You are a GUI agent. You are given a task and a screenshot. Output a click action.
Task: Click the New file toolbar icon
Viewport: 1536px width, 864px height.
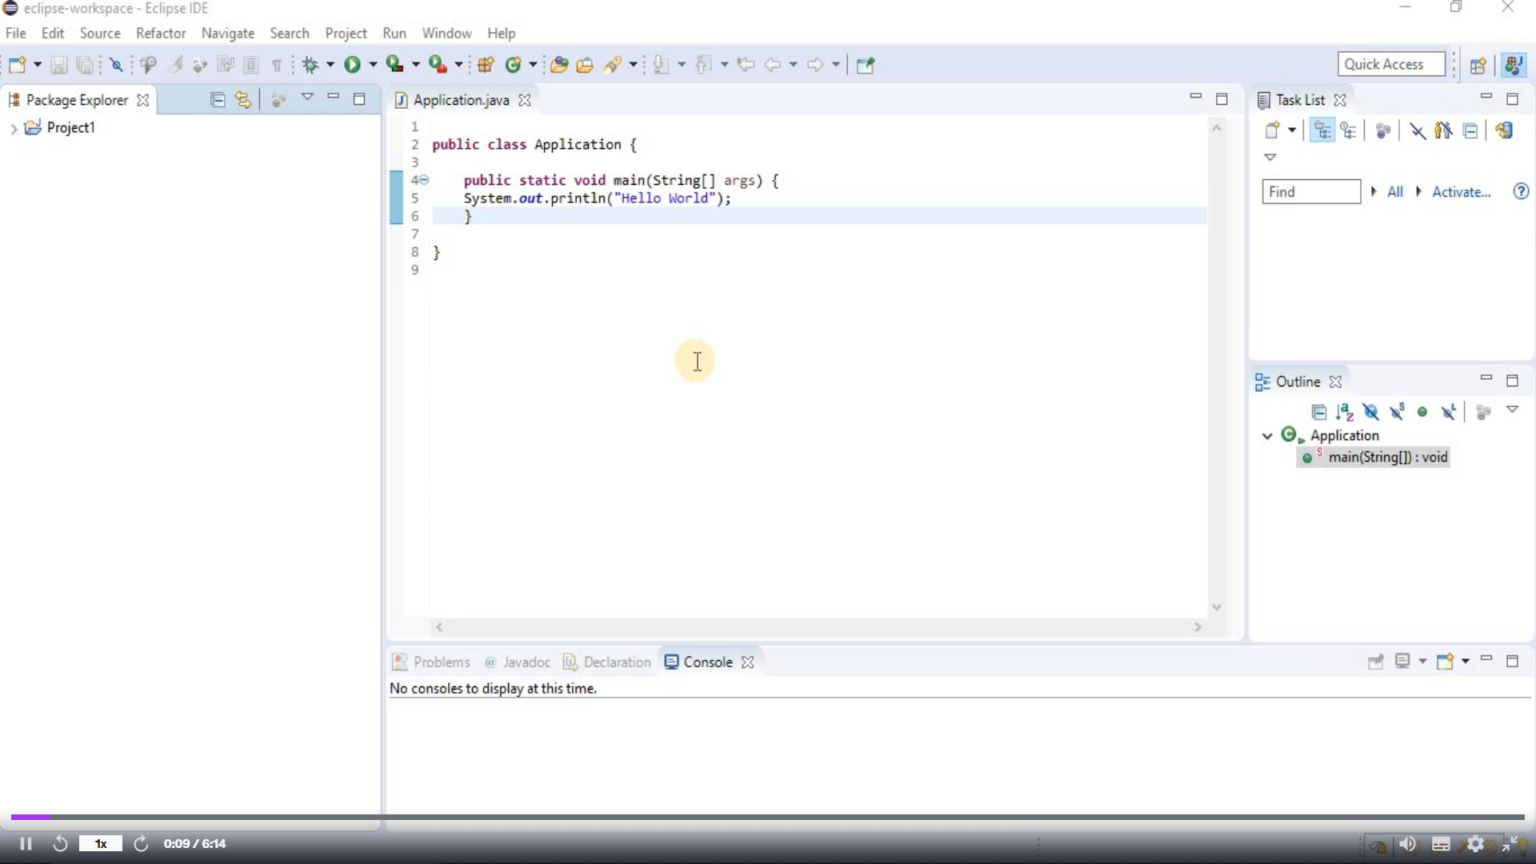(x=17, y=65)
